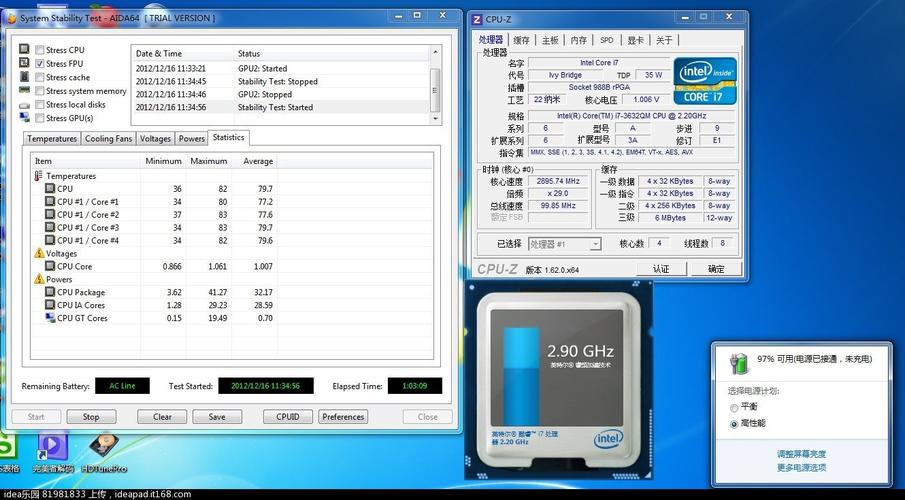Click the Intel Core i7 logo badge
This screenshot has height=500, width=905.
[705, 80]
